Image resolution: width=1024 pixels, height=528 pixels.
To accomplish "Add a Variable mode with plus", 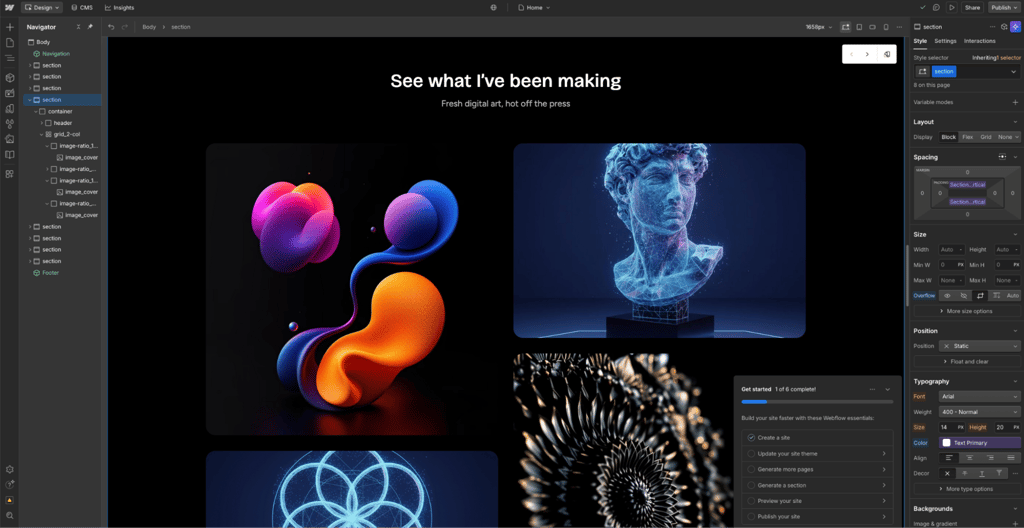I will (x=1015, y=103).
